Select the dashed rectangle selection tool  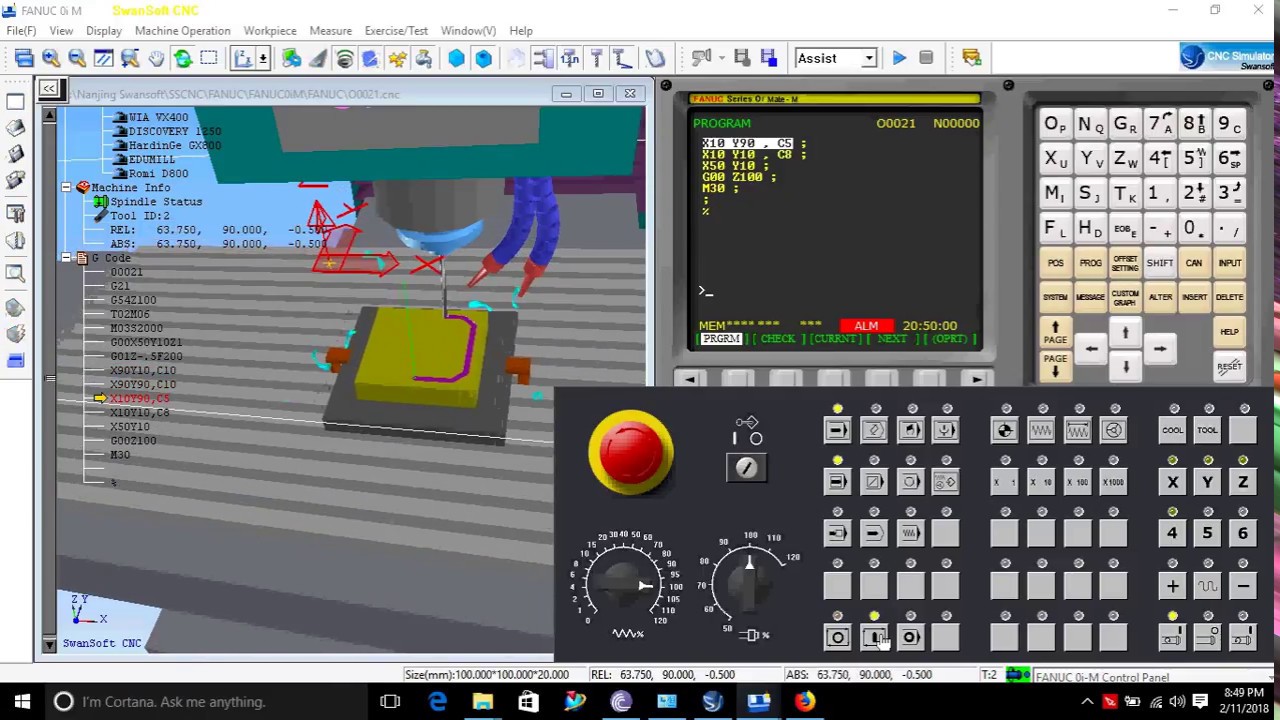(209, 58)
